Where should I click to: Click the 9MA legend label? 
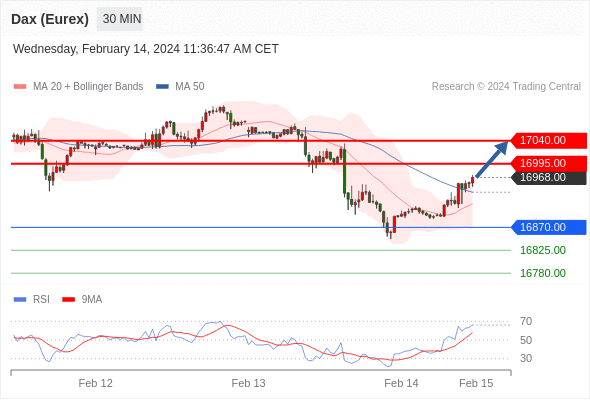point(92,300)
